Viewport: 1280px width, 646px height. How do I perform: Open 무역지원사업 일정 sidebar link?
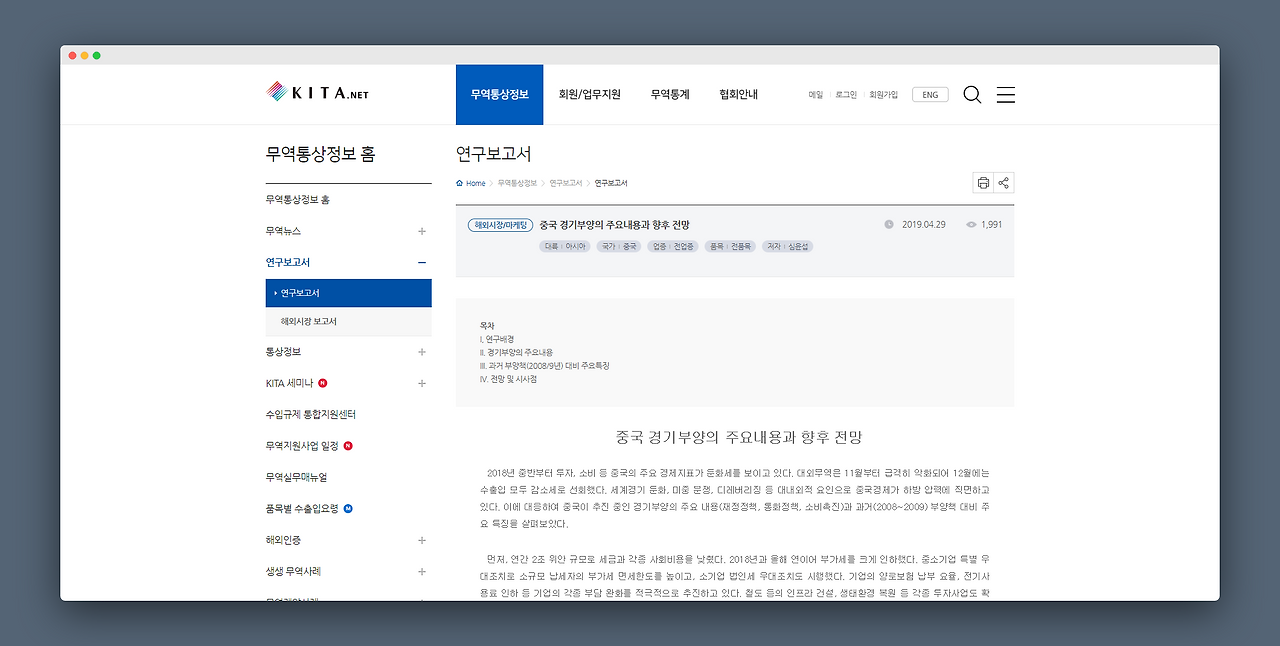(302, 446)
